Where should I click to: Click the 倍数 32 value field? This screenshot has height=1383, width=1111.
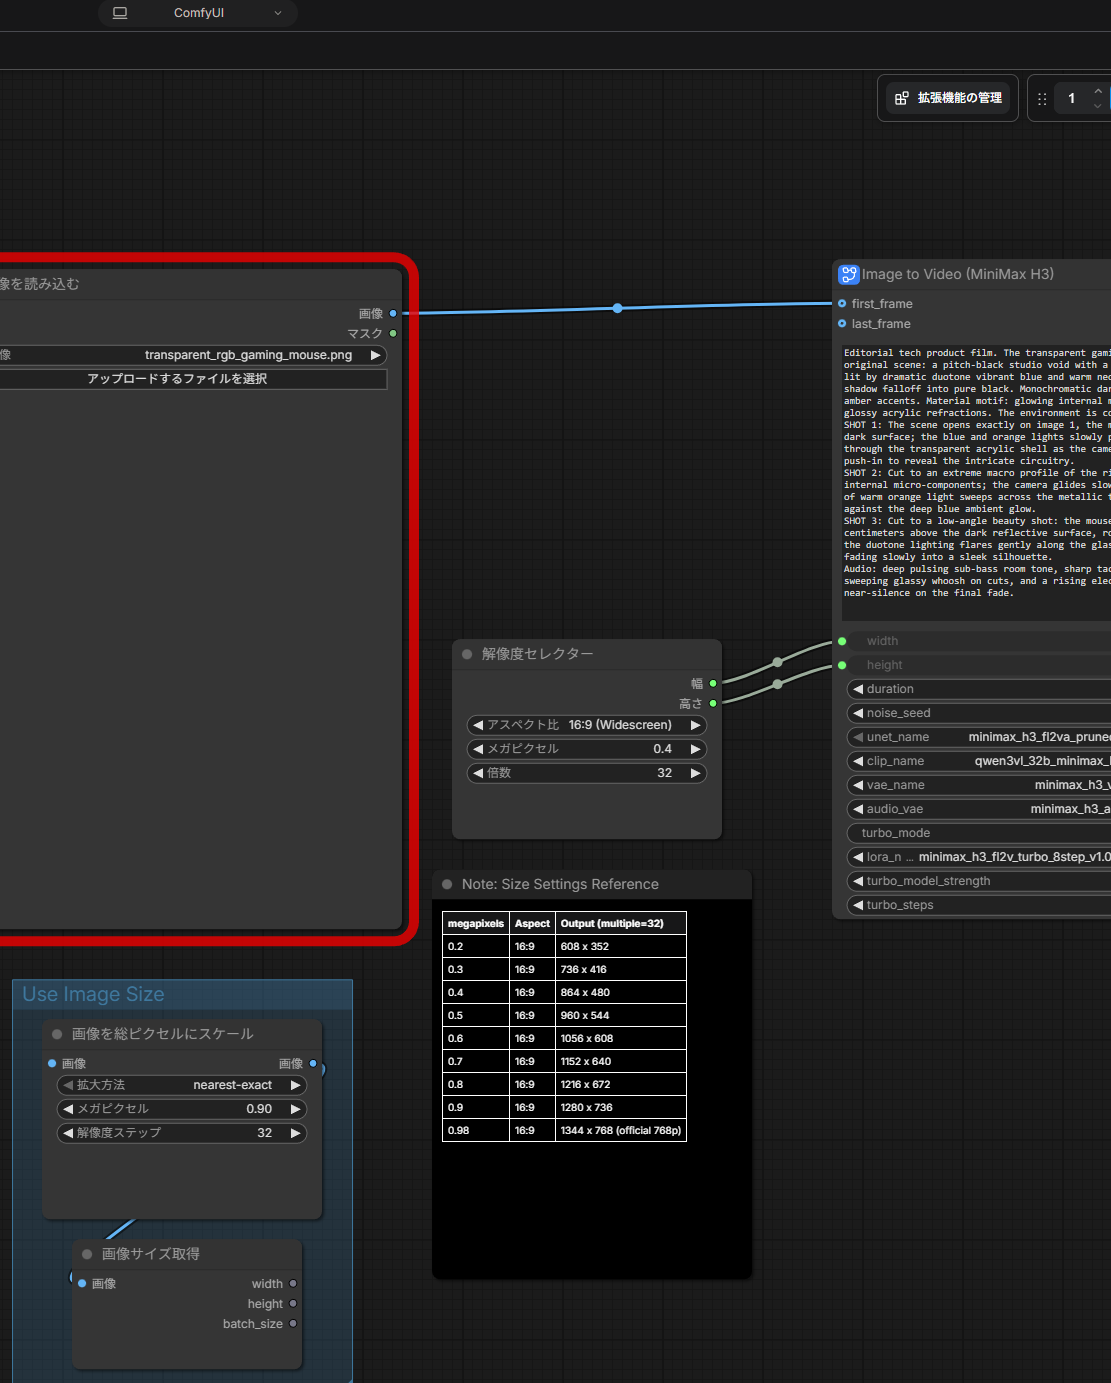click(587, 773)
